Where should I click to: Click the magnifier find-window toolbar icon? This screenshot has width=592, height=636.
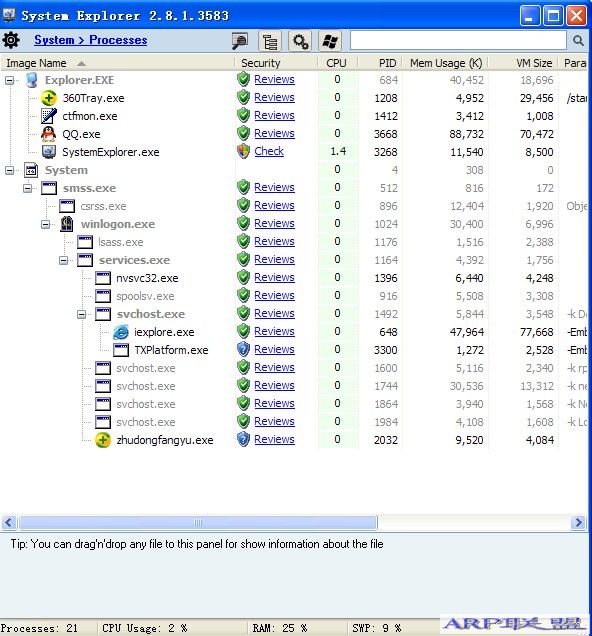coord(240,41)
